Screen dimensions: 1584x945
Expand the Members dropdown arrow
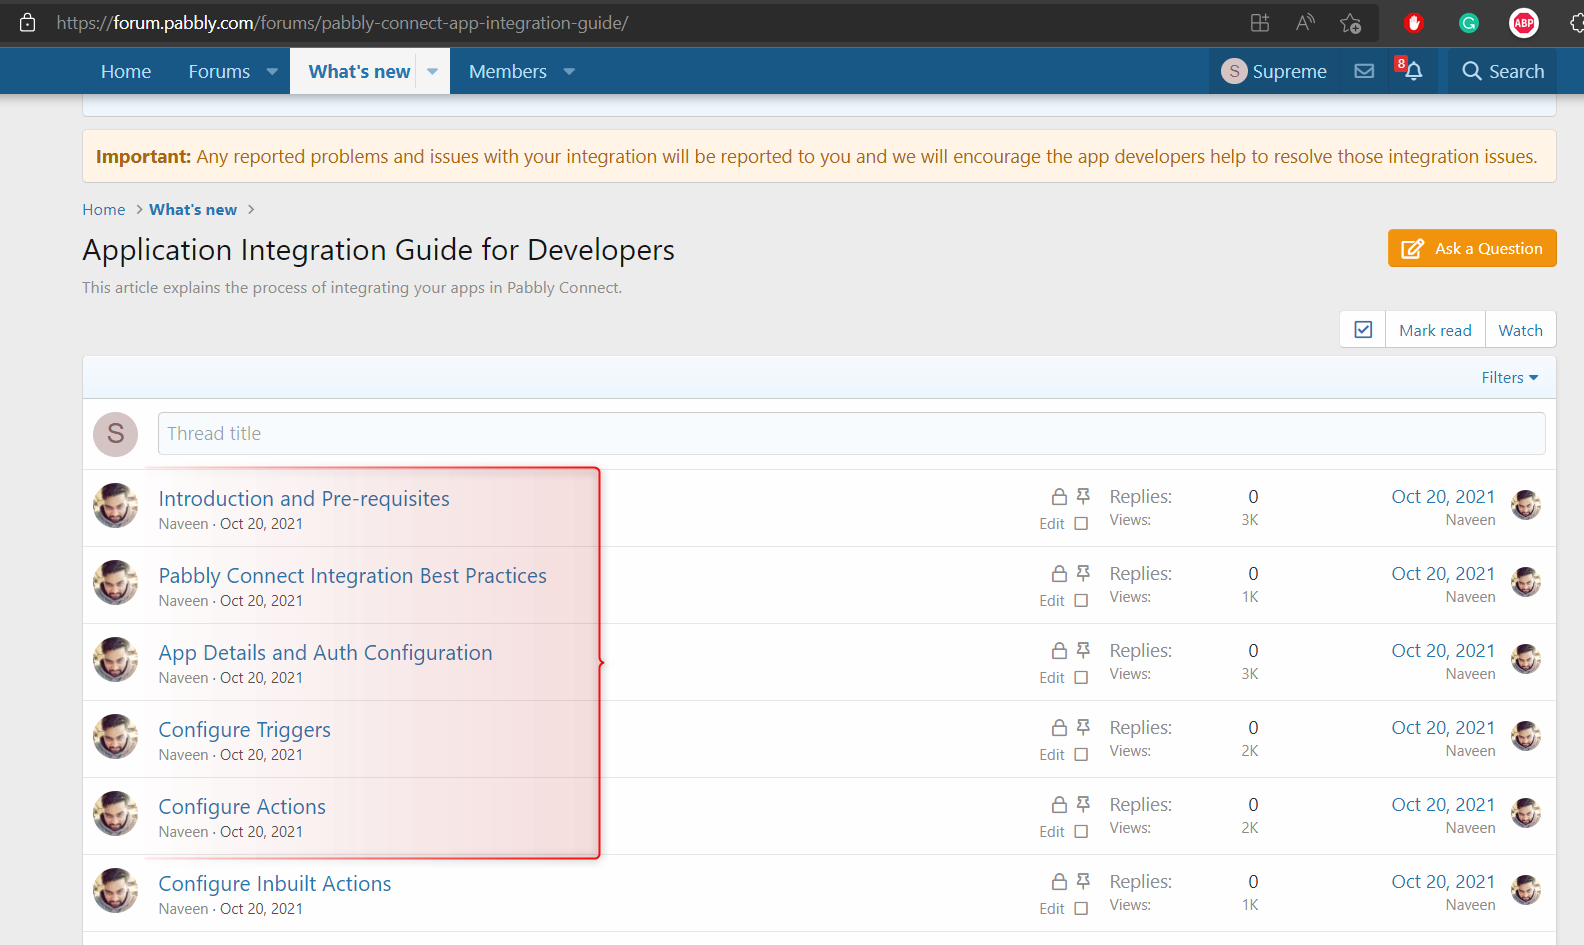coord(569,72)
